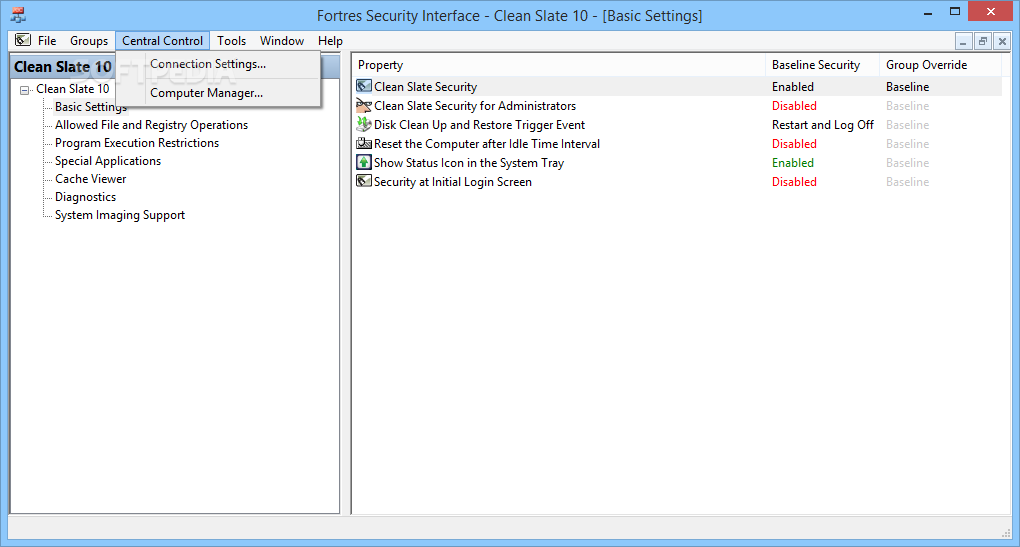Click the document icon left of File menu
The height and width of the screenshot is (547, 1020).
[x=23, y=40]
